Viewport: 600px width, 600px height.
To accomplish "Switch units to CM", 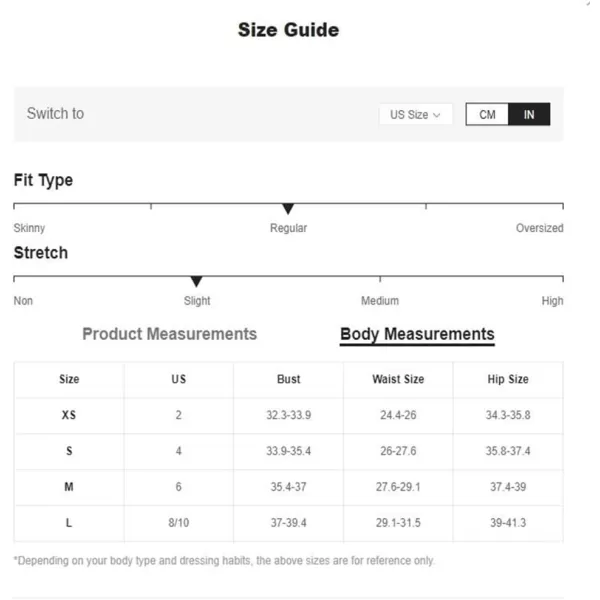I will (x=487, y=114).
